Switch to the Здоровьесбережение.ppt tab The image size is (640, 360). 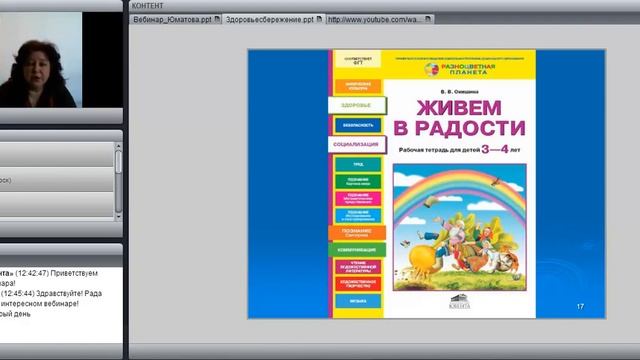[x=273, y=19]
